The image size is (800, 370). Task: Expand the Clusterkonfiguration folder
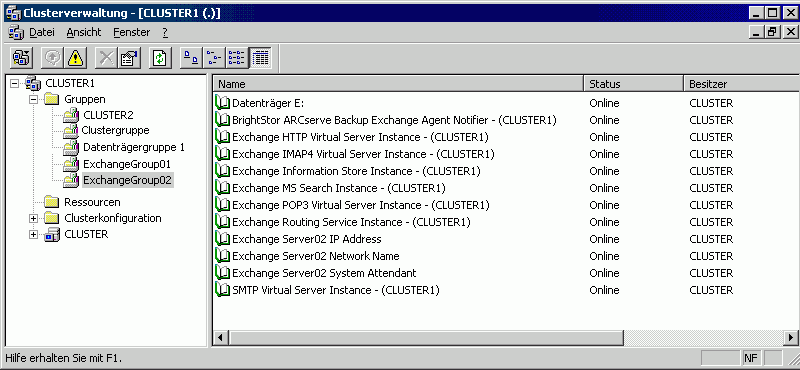[34, 218]
